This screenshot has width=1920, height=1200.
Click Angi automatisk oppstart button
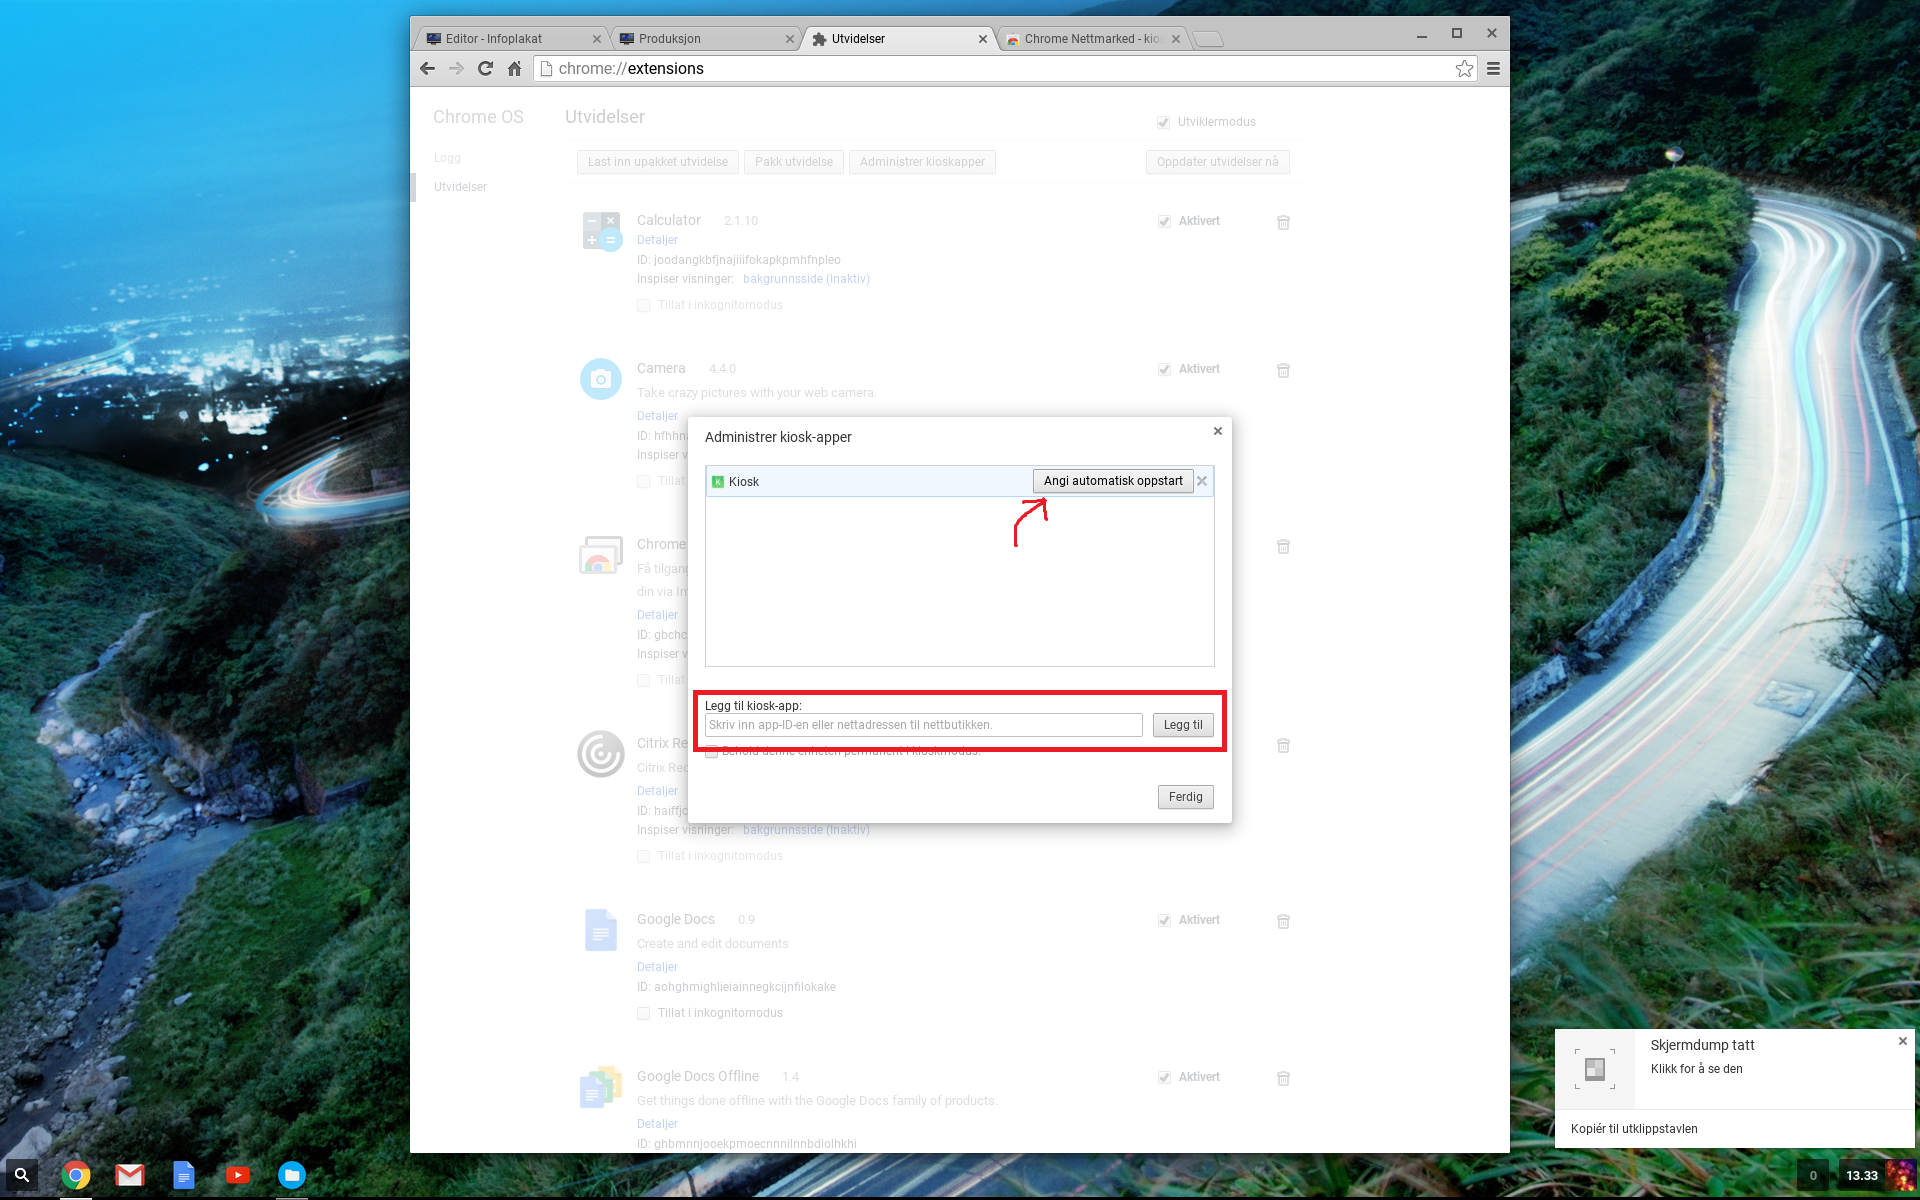tap(1112, 481)
